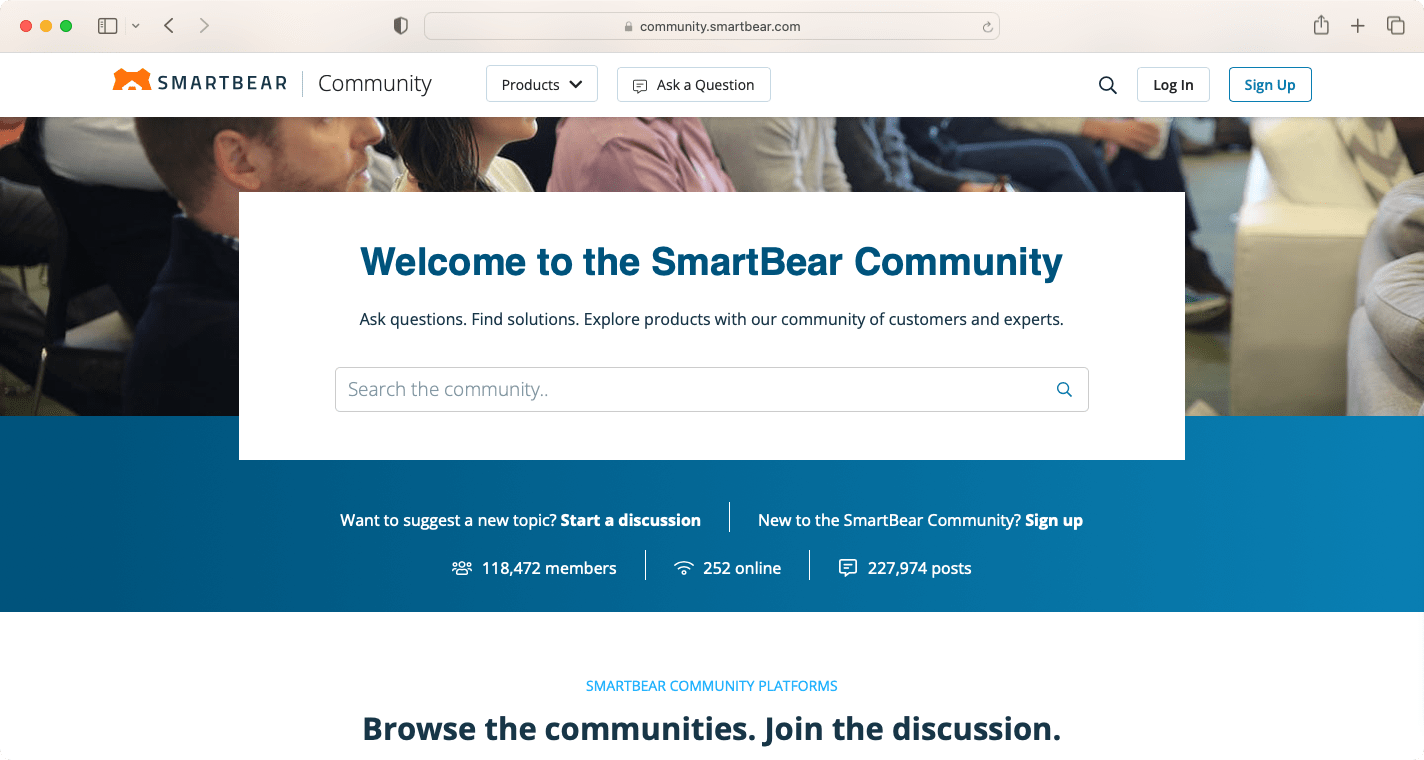The width and height of the screenshot is (1424, 760).
Task: Click the members group icon
Action: click(461, 568)
